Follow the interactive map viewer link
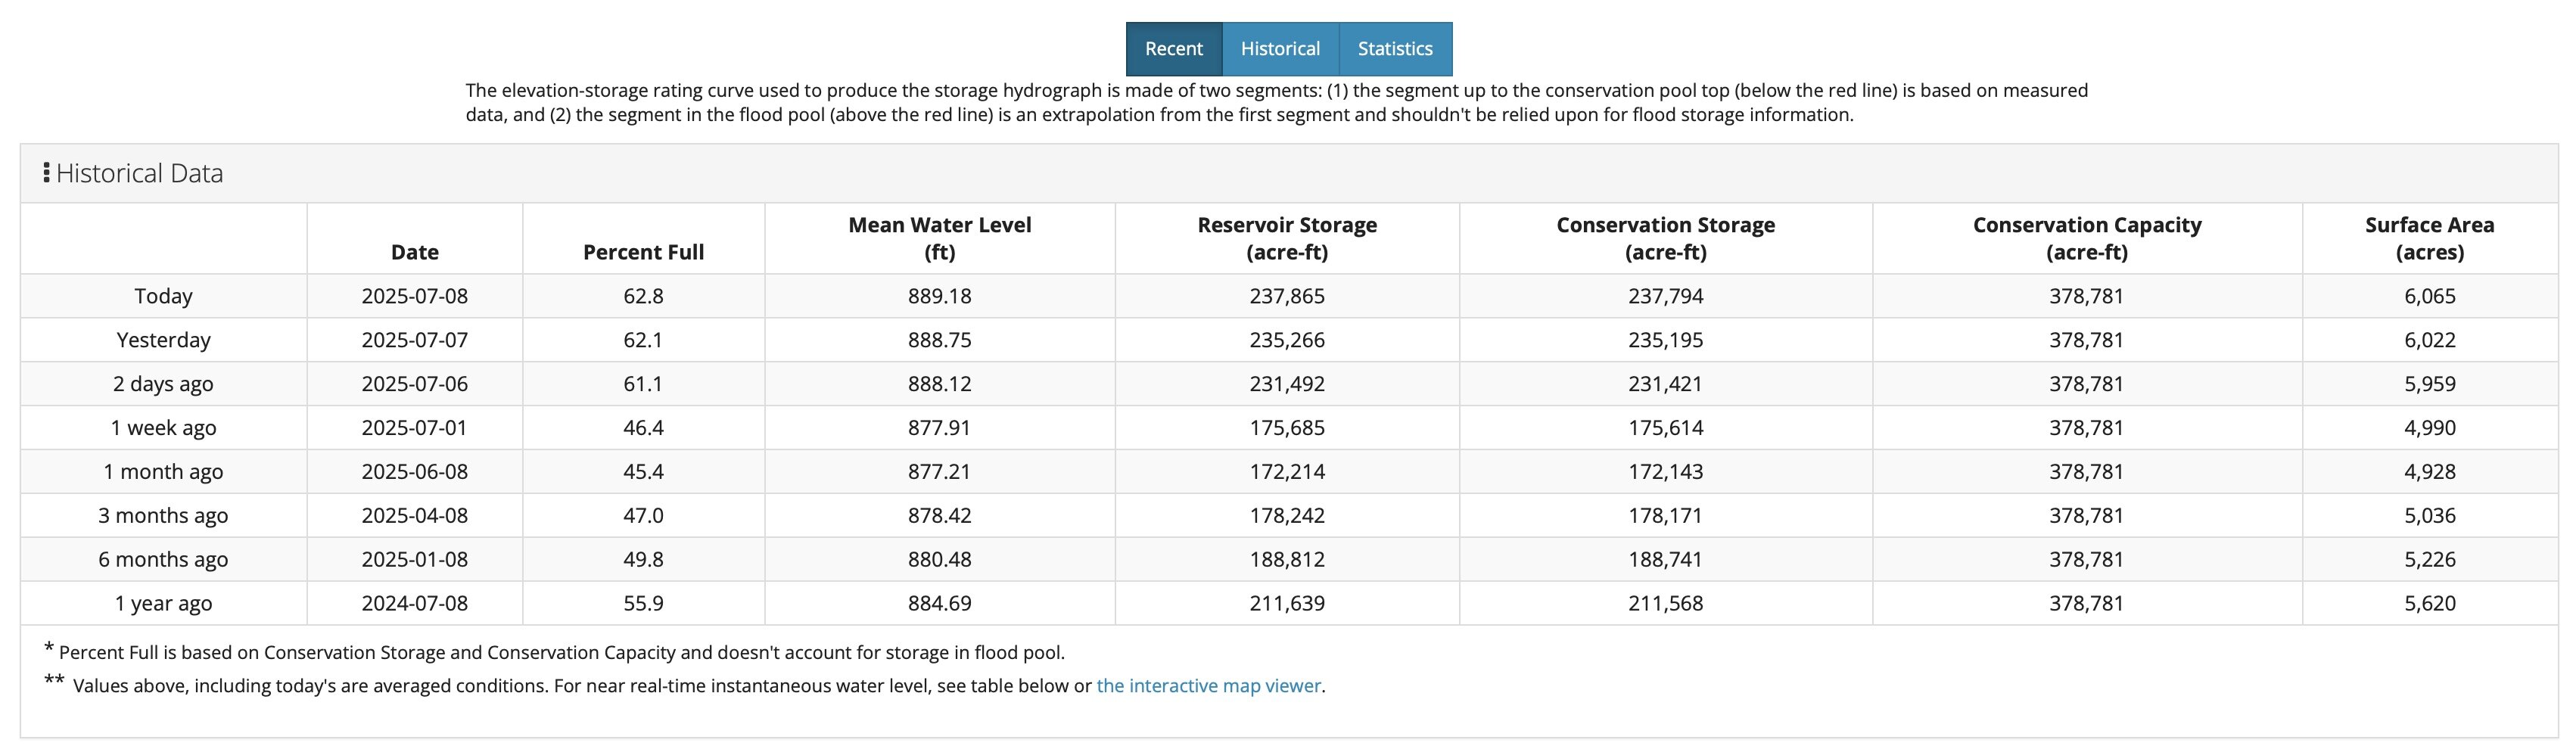This screenshot has width=2576, height=746. 1209,686
